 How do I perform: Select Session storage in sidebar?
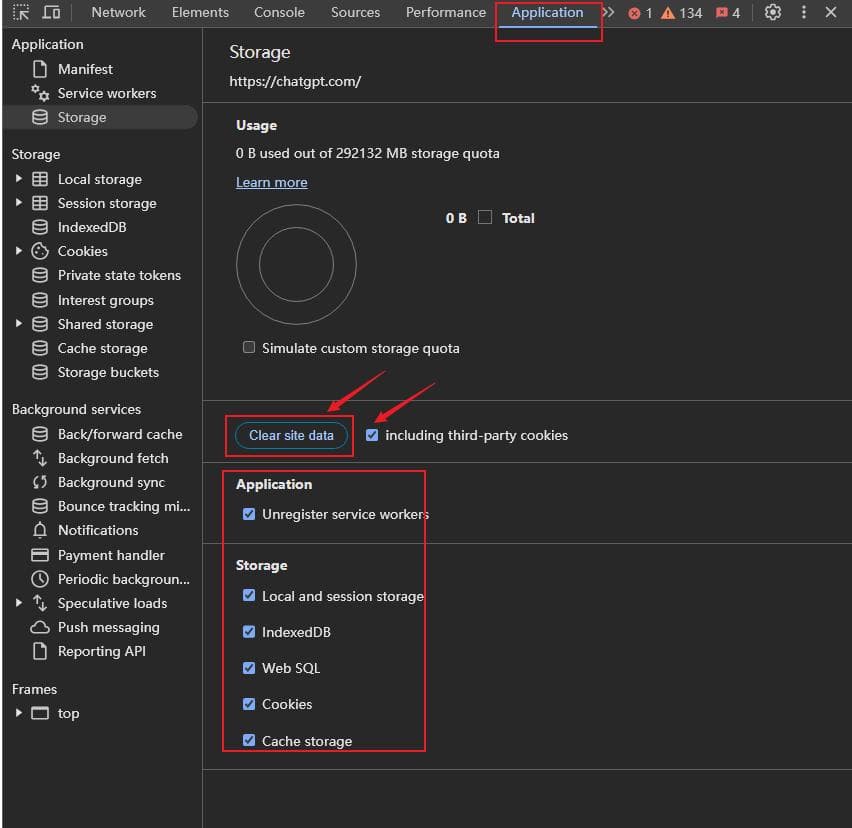click(107, 203)
